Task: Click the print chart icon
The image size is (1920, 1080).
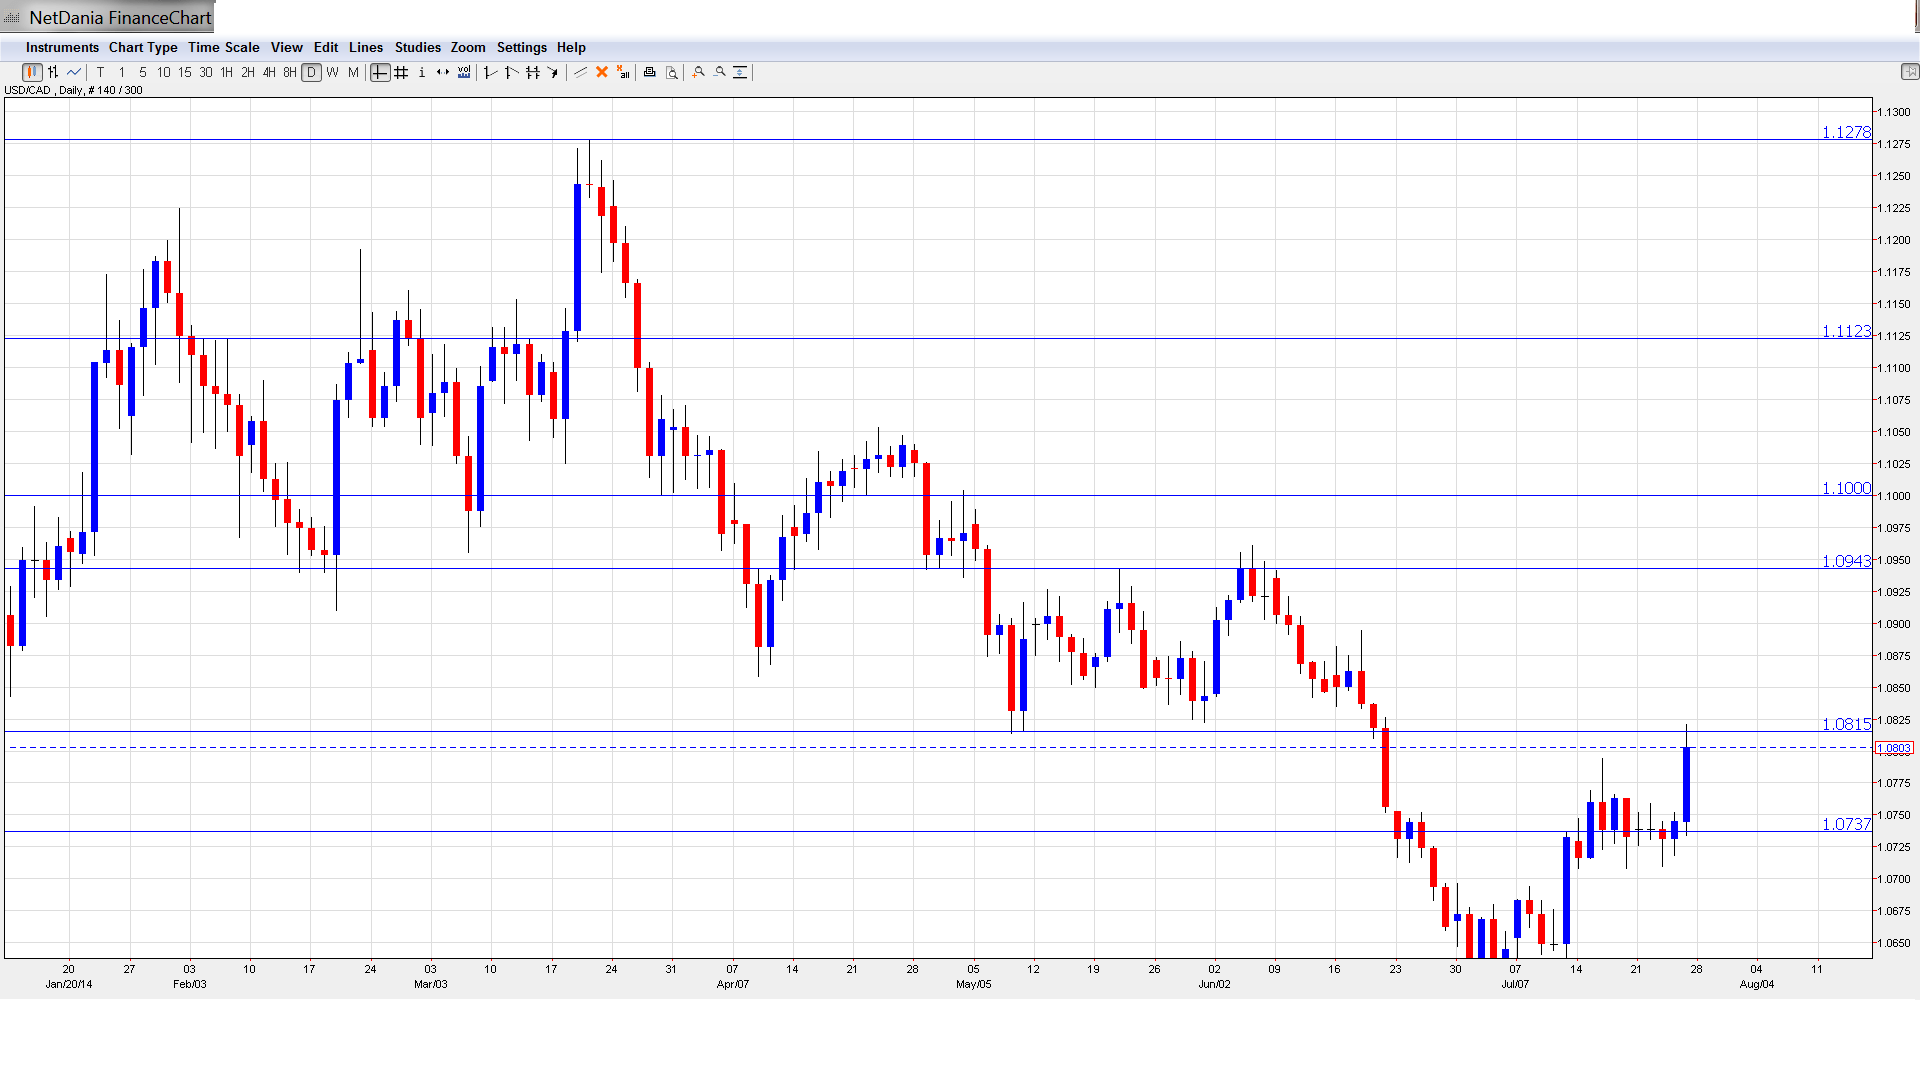Action: pyautogui.click(x=650, y=72)
